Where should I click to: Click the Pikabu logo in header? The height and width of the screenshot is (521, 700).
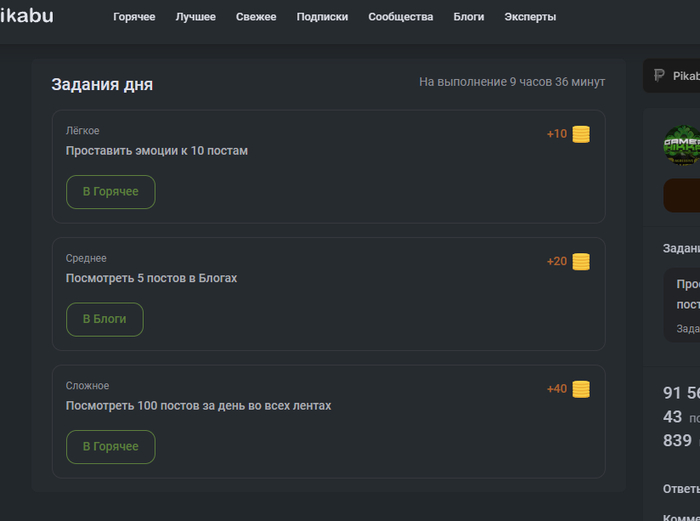point(27,16)
